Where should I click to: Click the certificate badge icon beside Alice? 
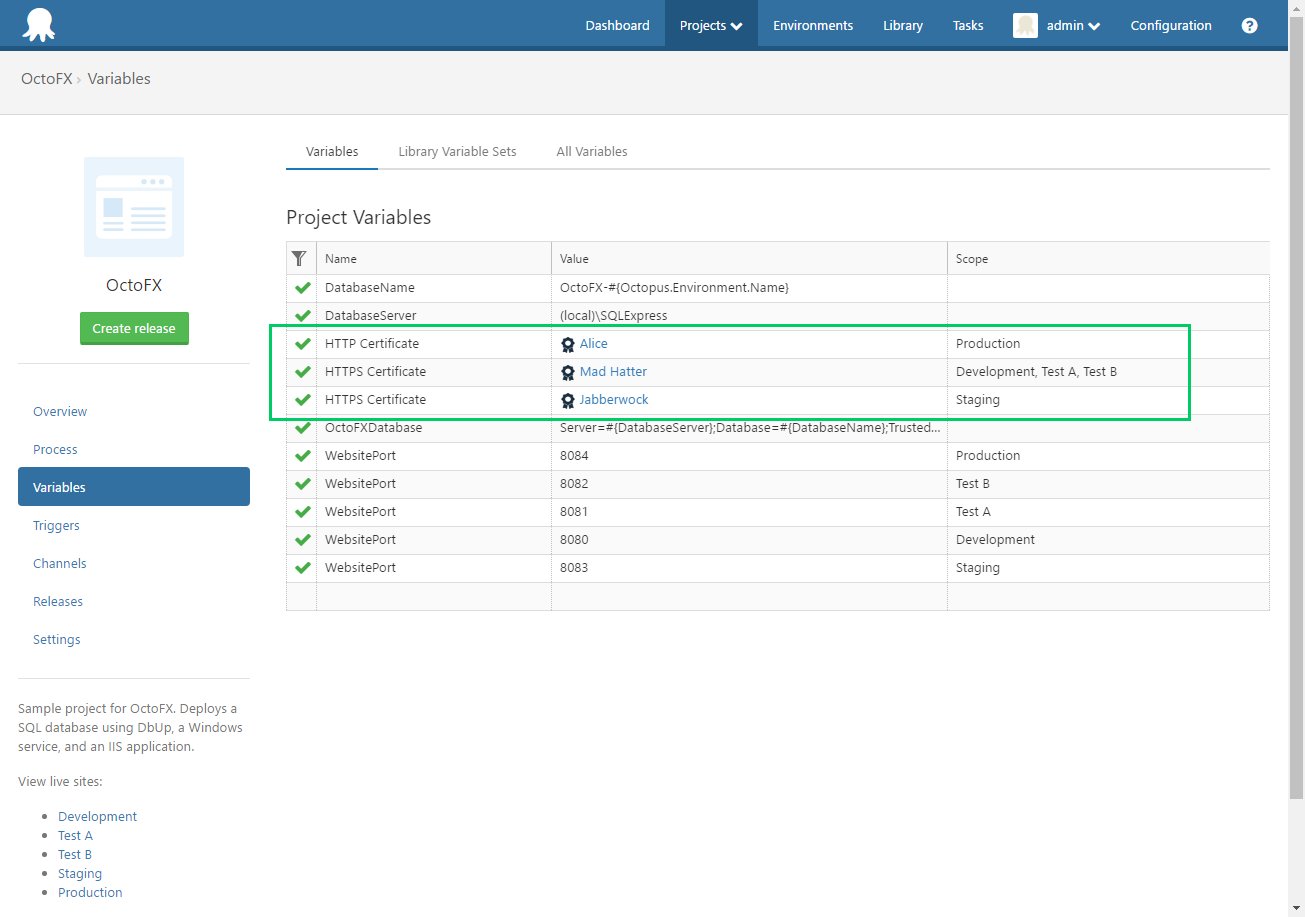coord(569,343)
